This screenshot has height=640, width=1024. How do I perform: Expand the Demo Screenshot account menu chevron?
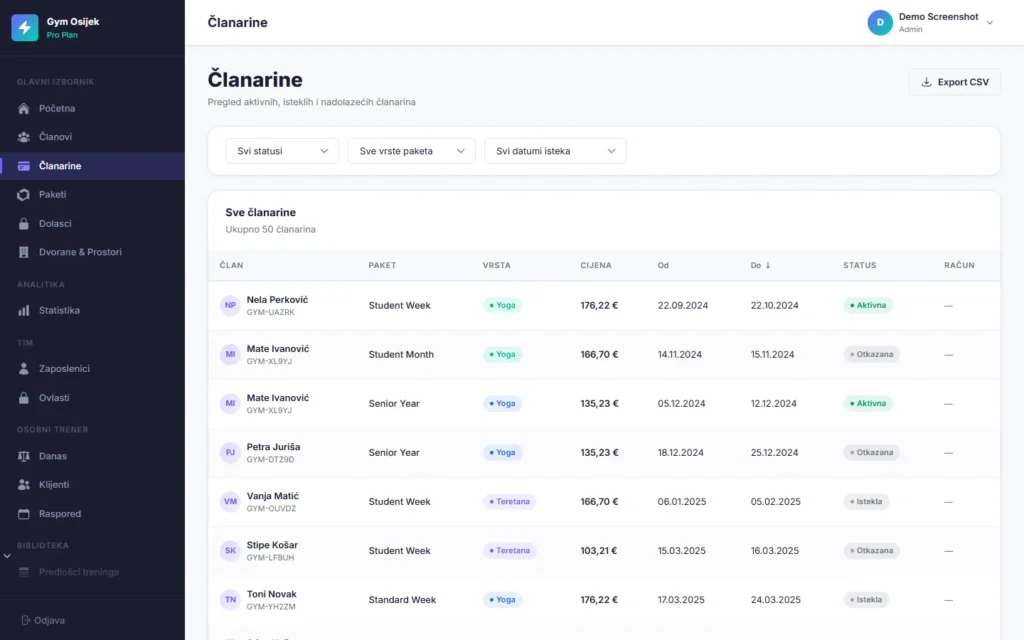point(990,23)
